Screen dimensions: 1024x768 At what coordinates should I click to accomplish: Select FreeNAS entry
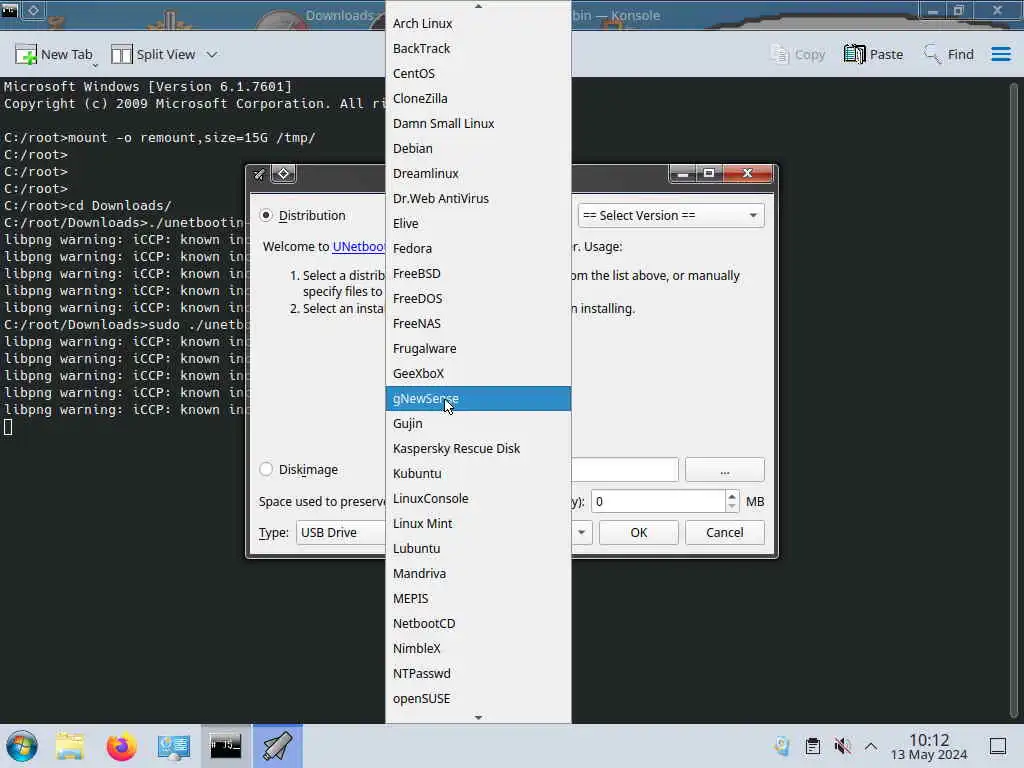pyautogui.click(x=478, y=323)
